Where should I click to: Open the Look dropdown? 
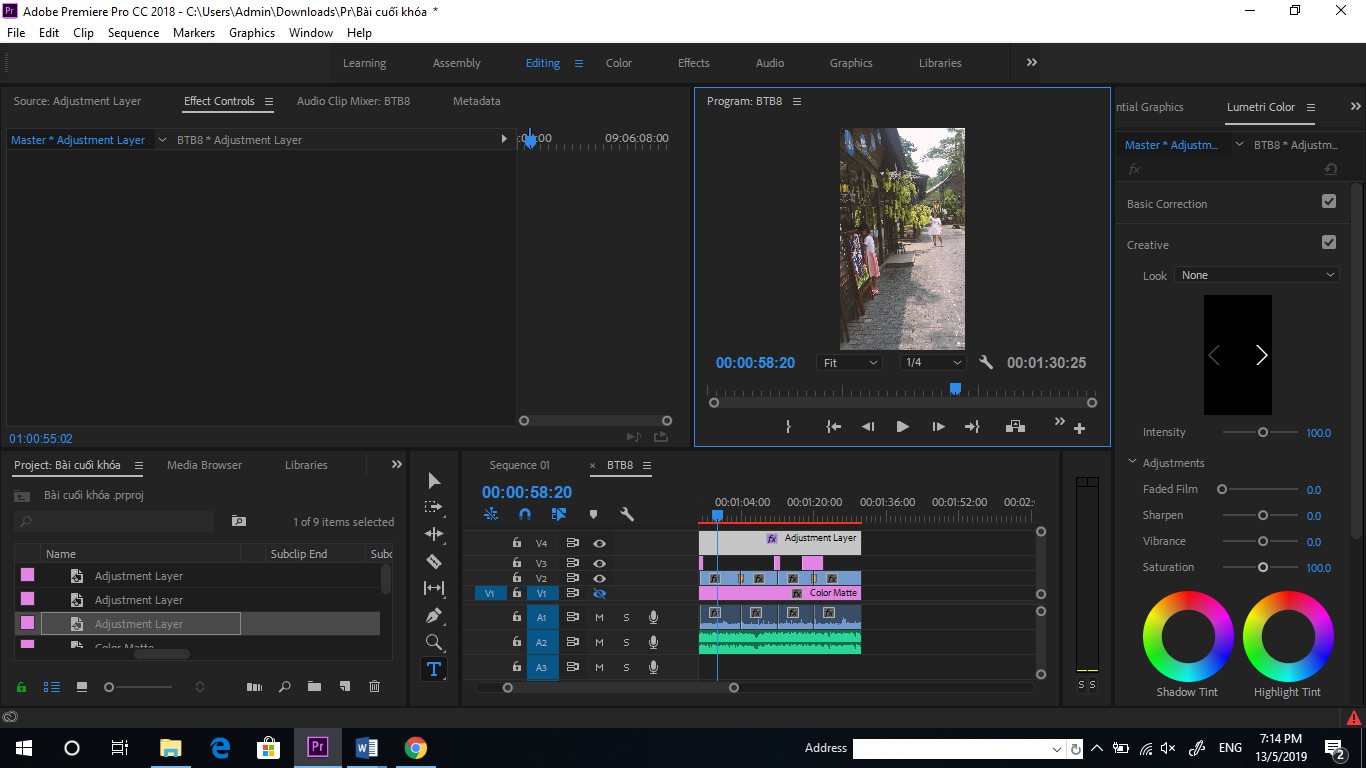(x=1257, y=275)
